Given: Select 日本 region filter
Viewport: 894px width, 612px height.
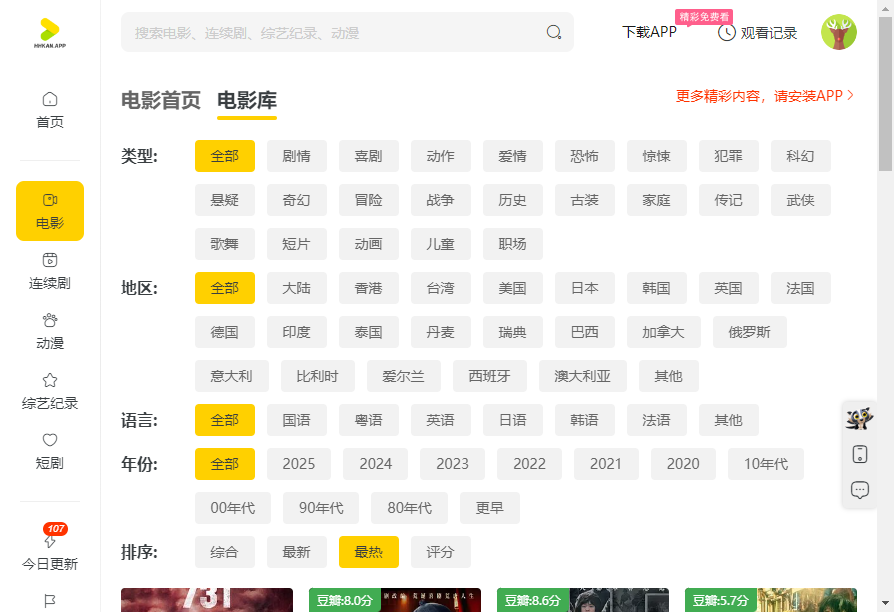Looking at the screenshot, I should pos(584,288).
